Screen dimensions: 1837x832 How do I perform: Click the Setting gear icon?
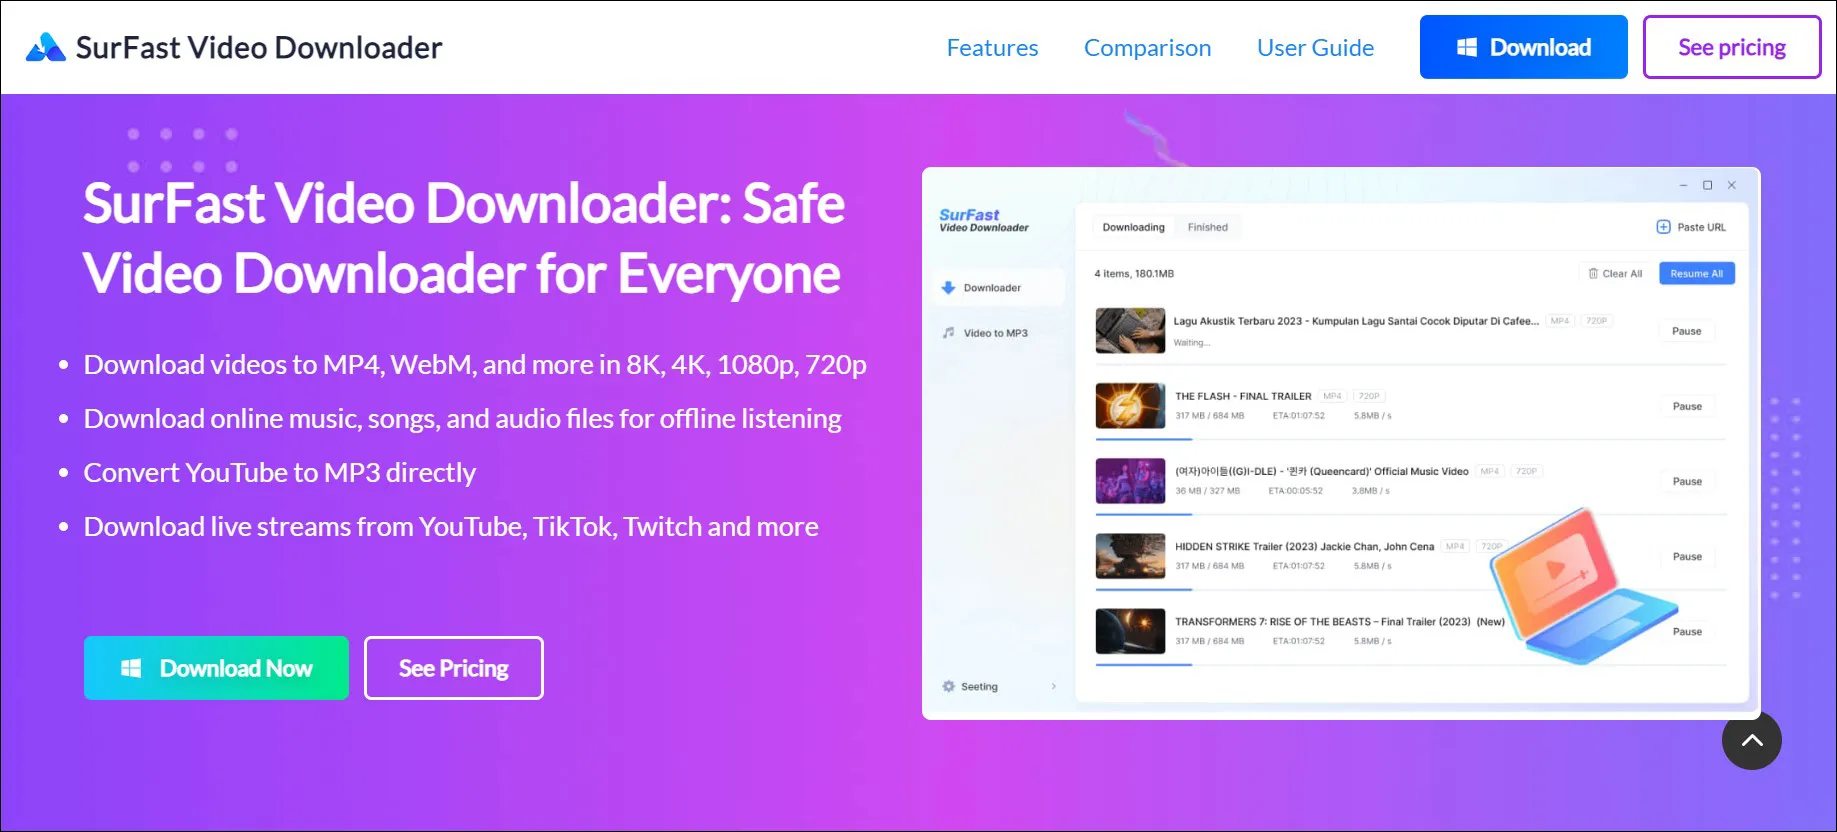click(x=948, y=686)
